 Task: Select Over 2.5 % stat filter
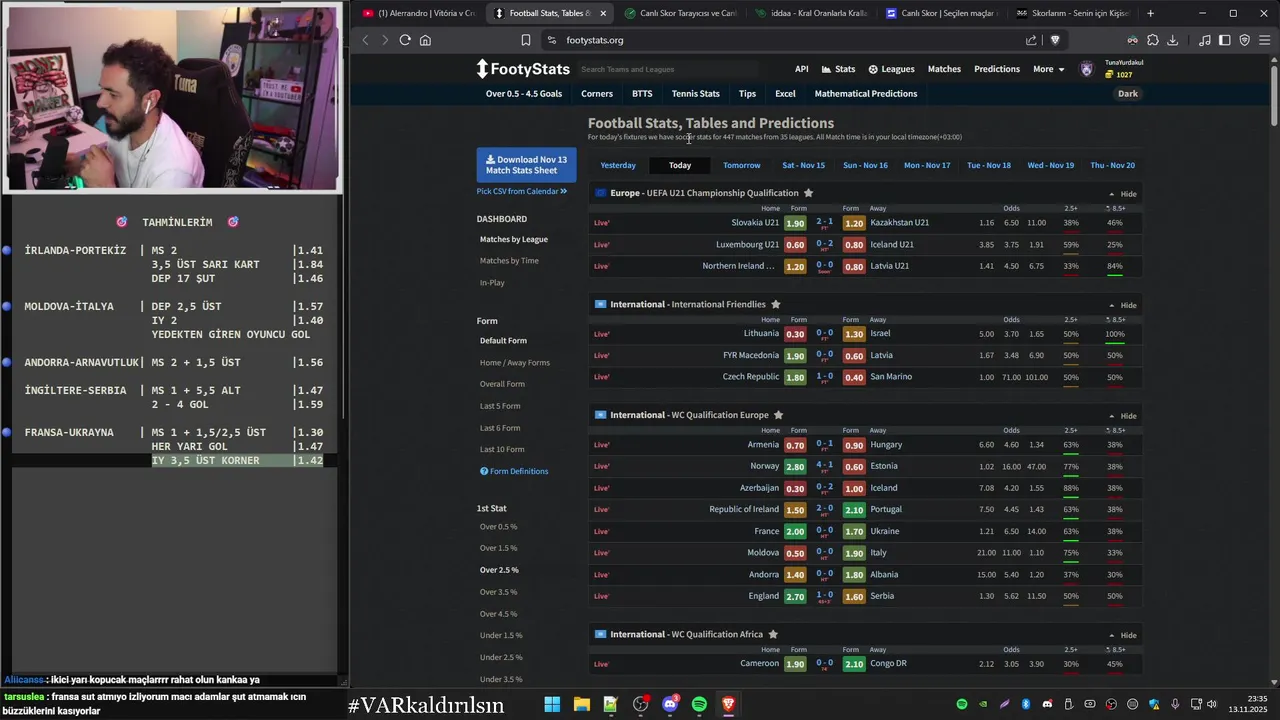pos(499,570)
